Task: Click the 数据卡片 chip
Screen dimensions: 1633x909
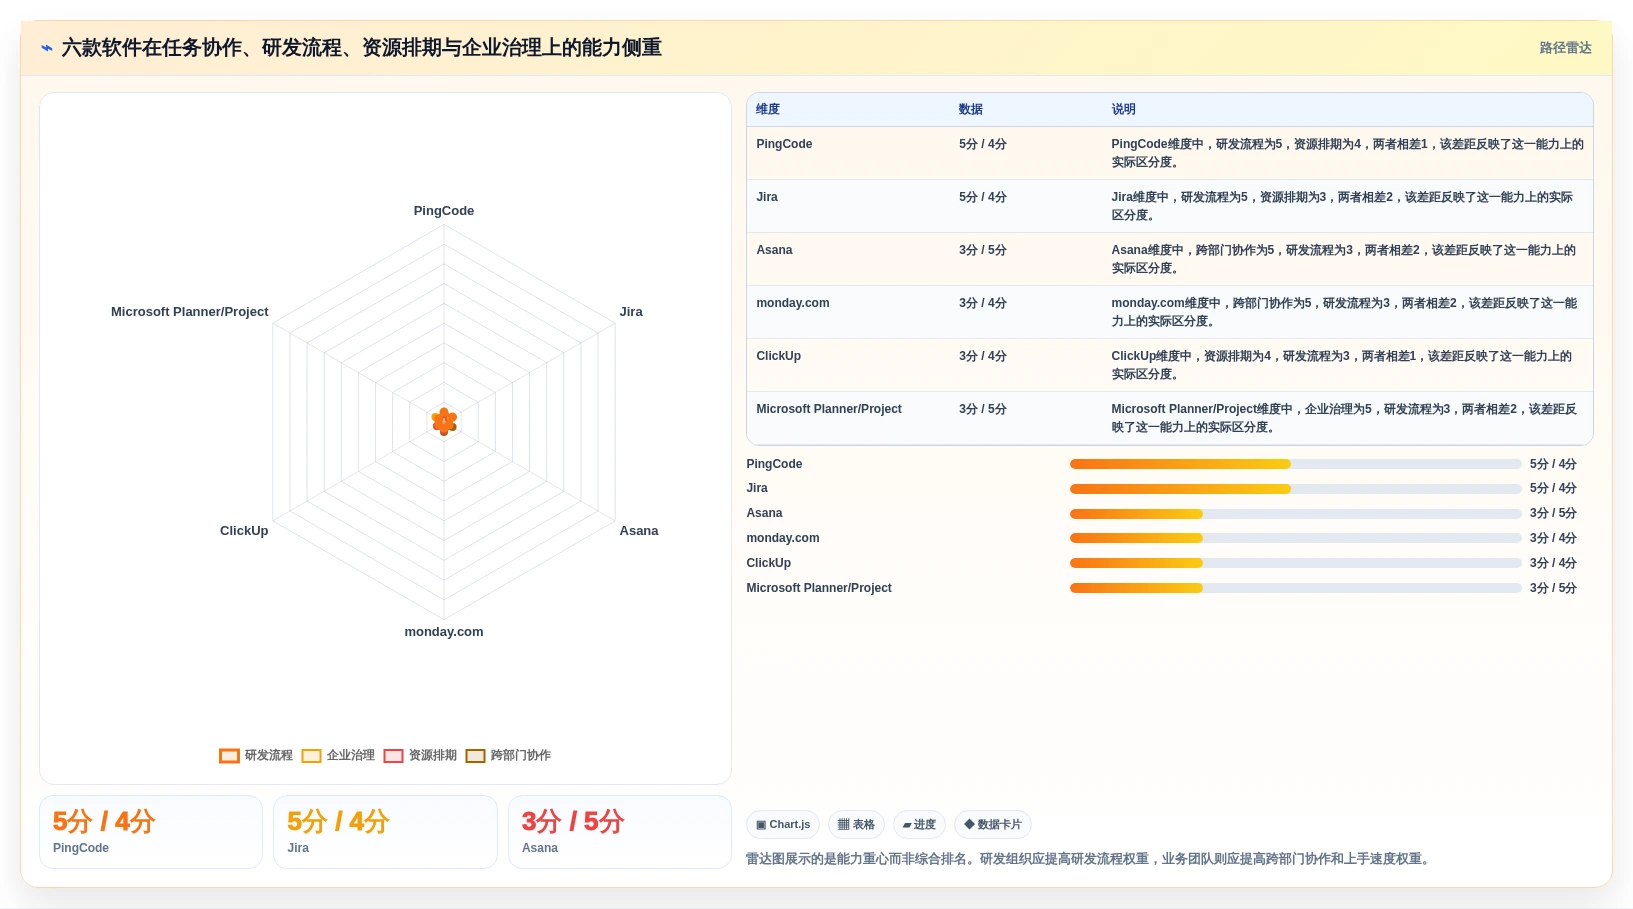Action: pos(993,825)
